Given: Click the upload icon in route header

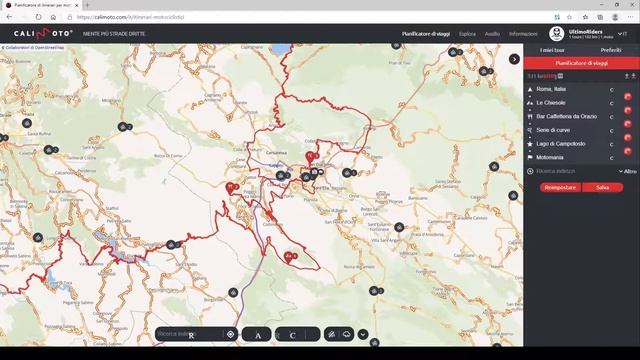Looking at the screenshot, I should pyautogui.click(x=627, y=76).
